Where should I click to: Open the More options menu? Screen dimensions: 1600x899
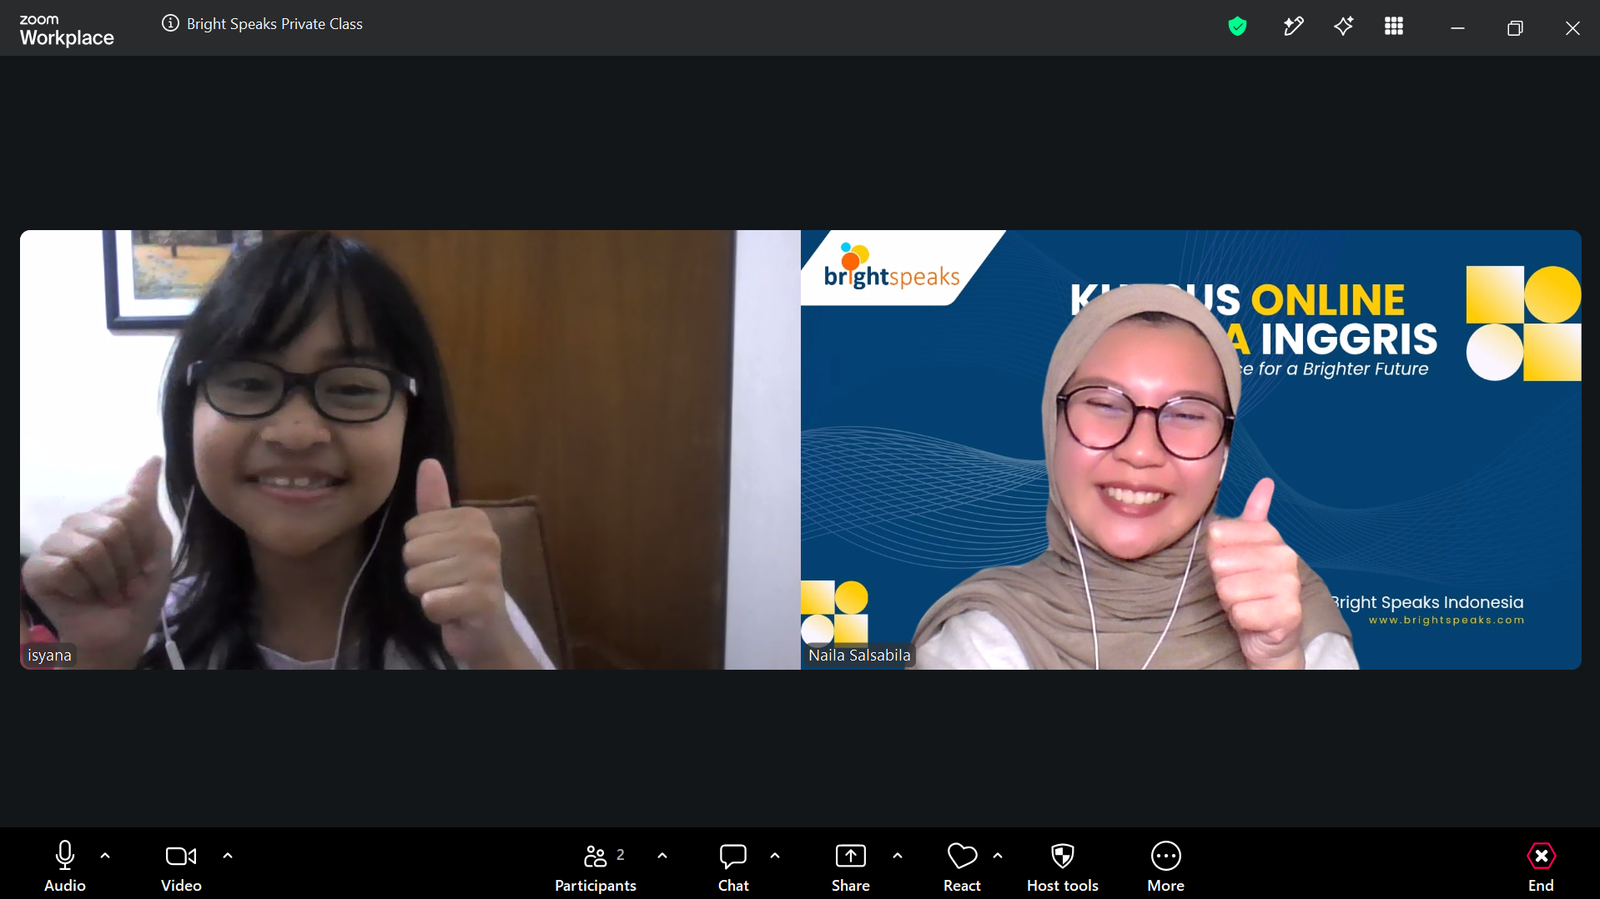tap(1166, 866)
